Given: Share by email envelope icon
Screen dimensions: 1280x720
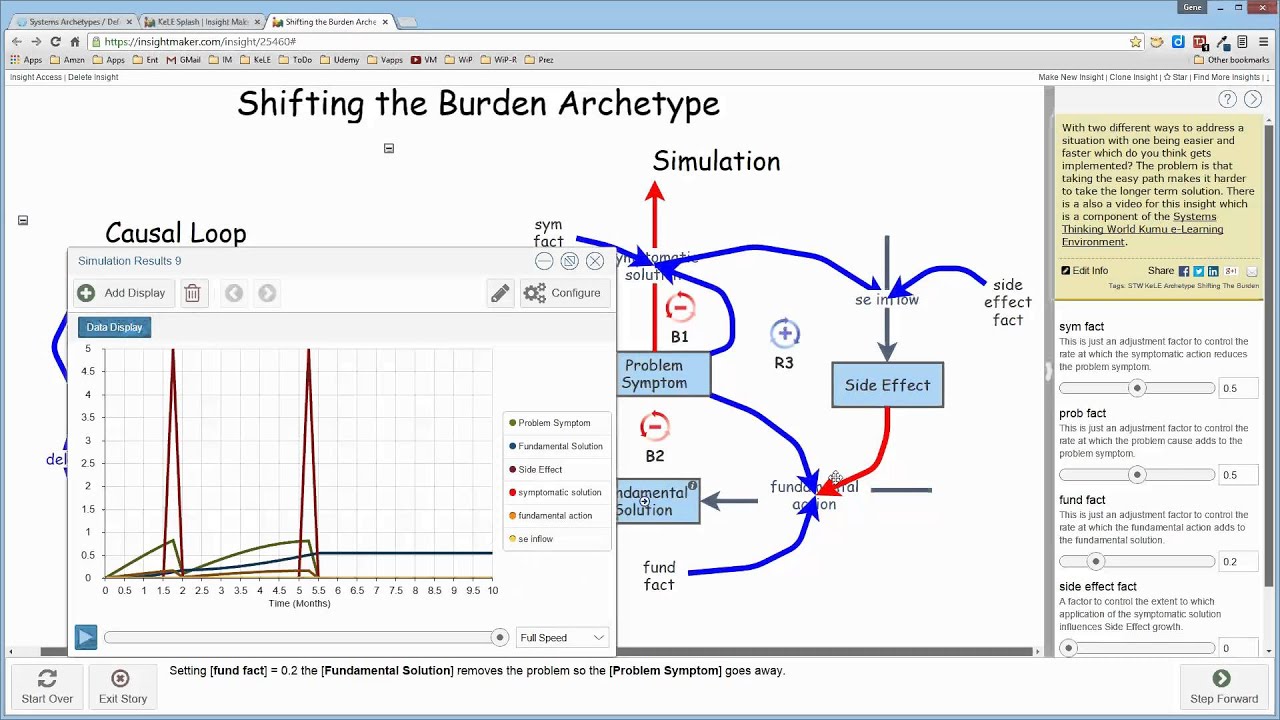Looking at the screenshot, I should point(1252,271).
